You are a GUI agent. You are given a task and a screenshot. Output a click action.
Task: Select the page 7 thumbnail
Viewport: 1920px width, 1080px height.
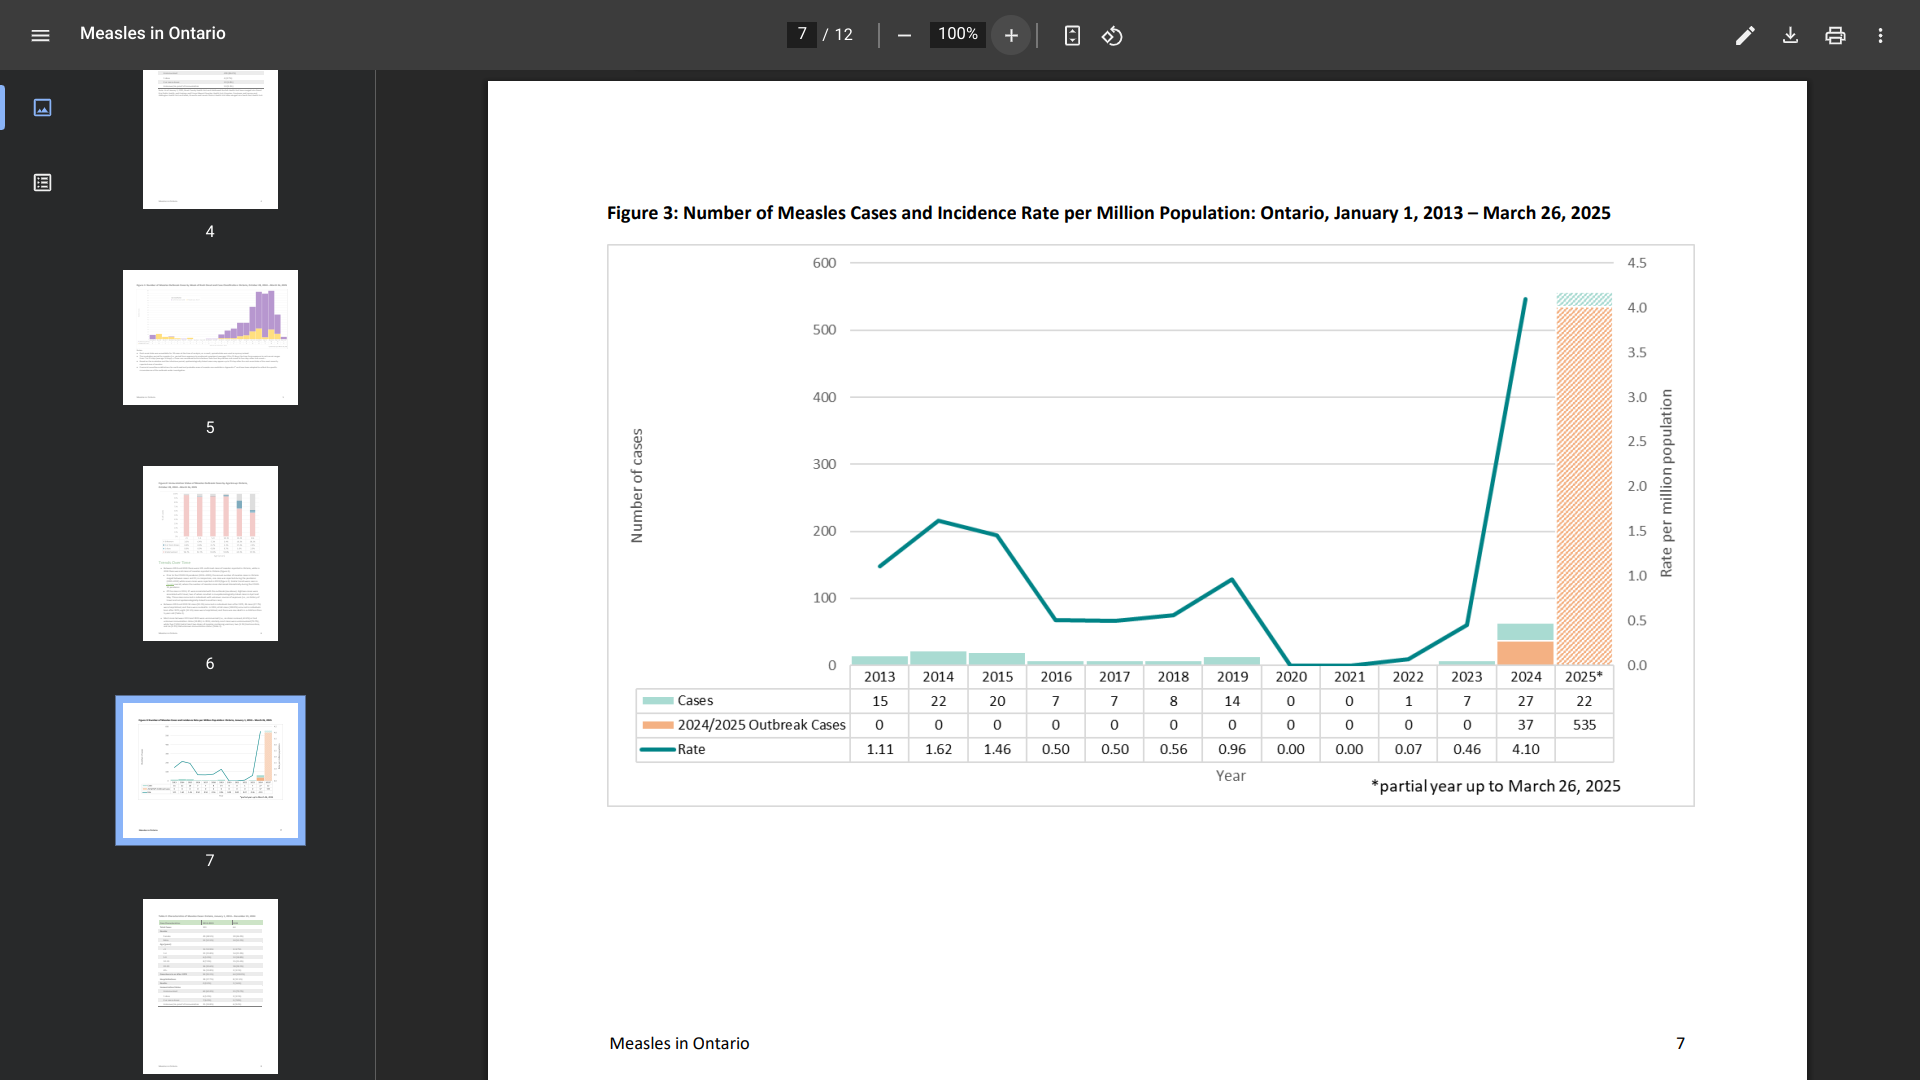210,770
